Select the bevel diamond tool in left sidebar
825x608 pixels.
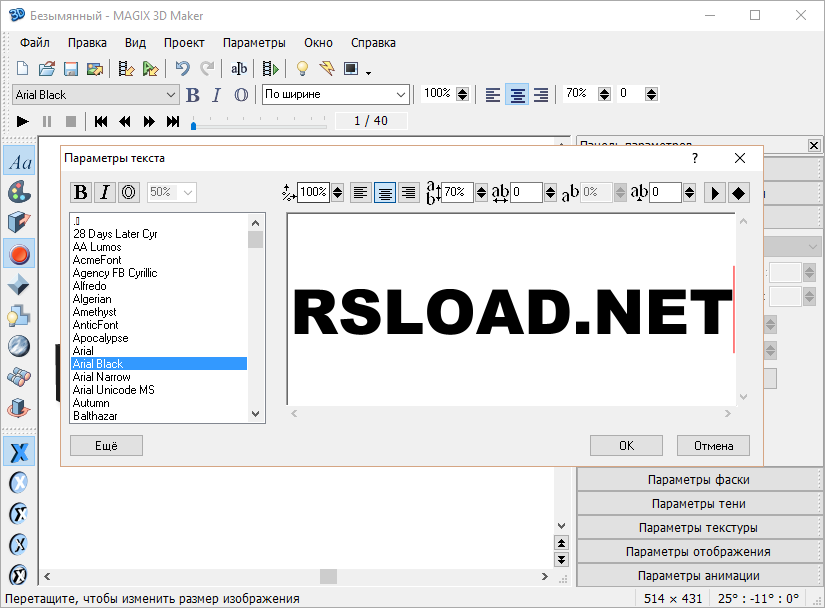[x=19, y=285]
